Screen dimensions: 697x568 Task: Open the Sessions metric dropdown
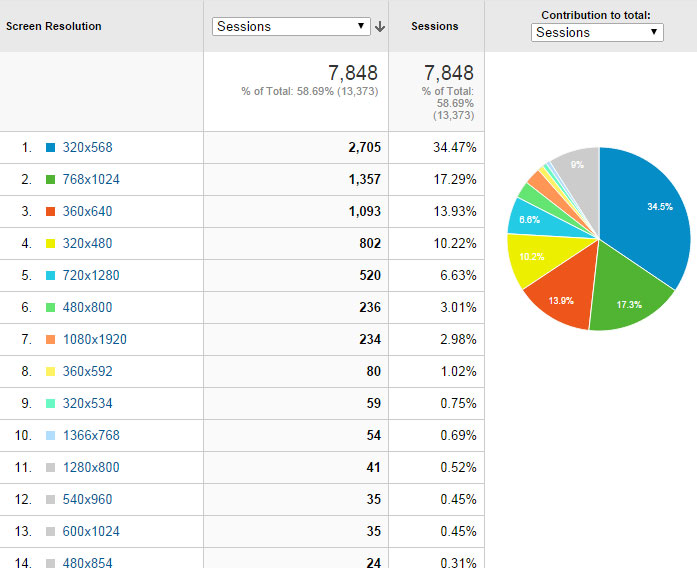291,26
